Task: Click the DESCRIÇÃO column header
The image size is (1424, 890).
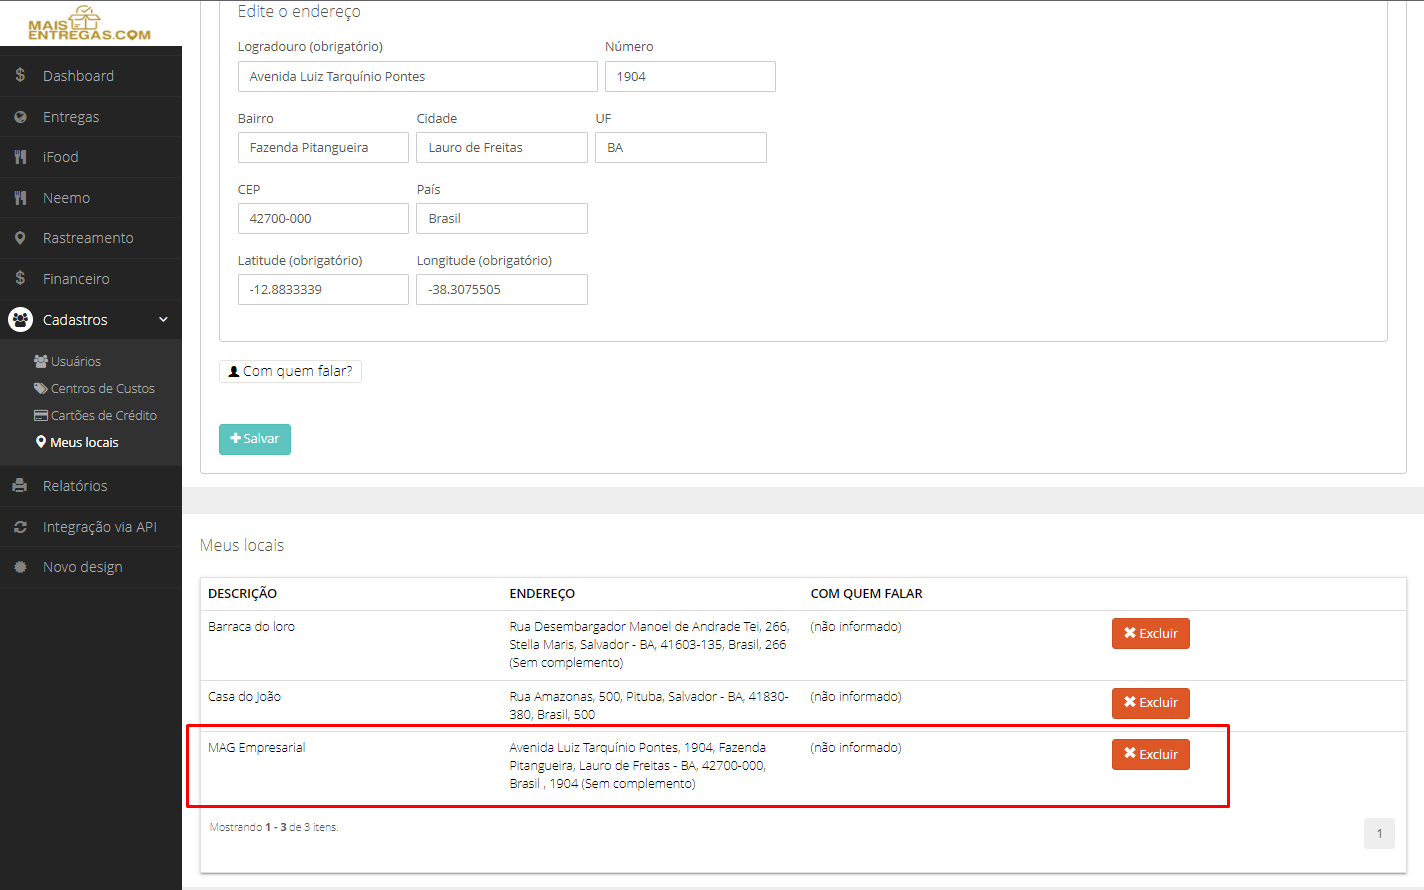Action: [x=242, y=594]
